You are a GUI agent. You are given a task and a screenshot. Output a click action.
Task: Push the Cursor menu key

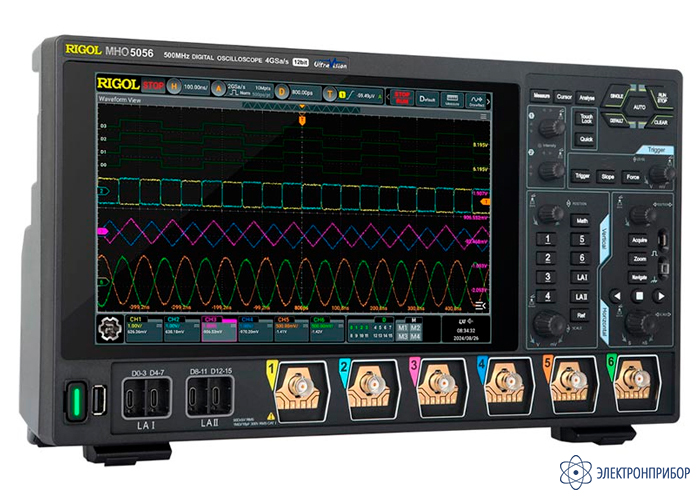click(564, 97)
